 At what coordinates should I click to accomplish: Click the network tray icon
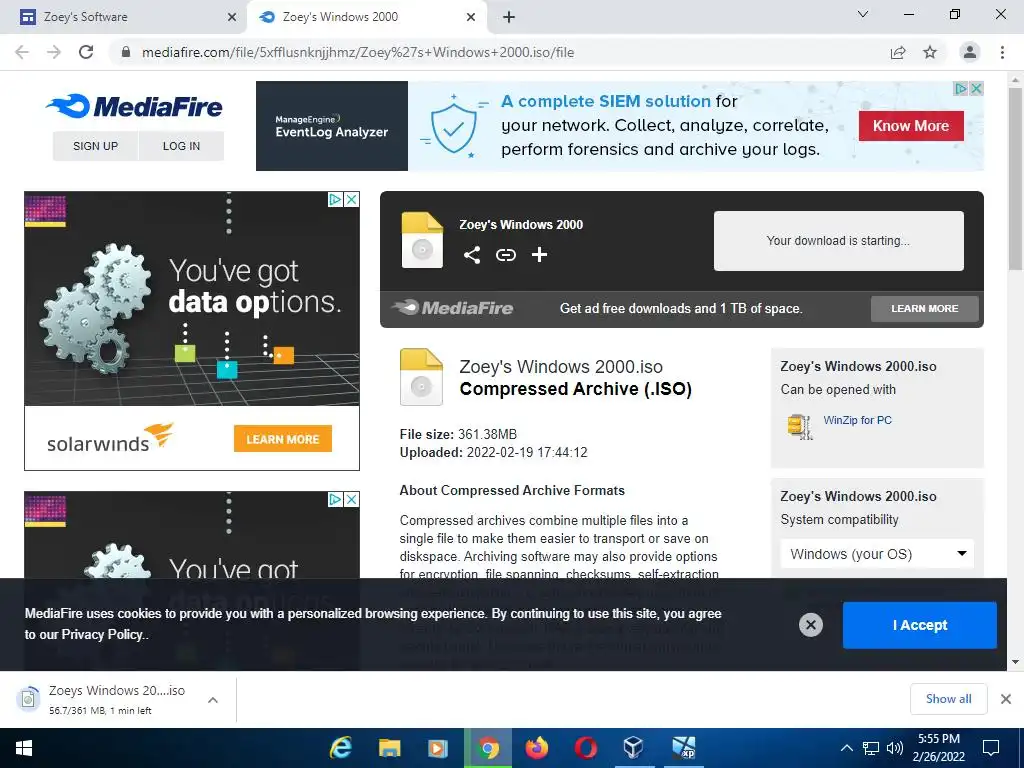click(x=871, y=748)
